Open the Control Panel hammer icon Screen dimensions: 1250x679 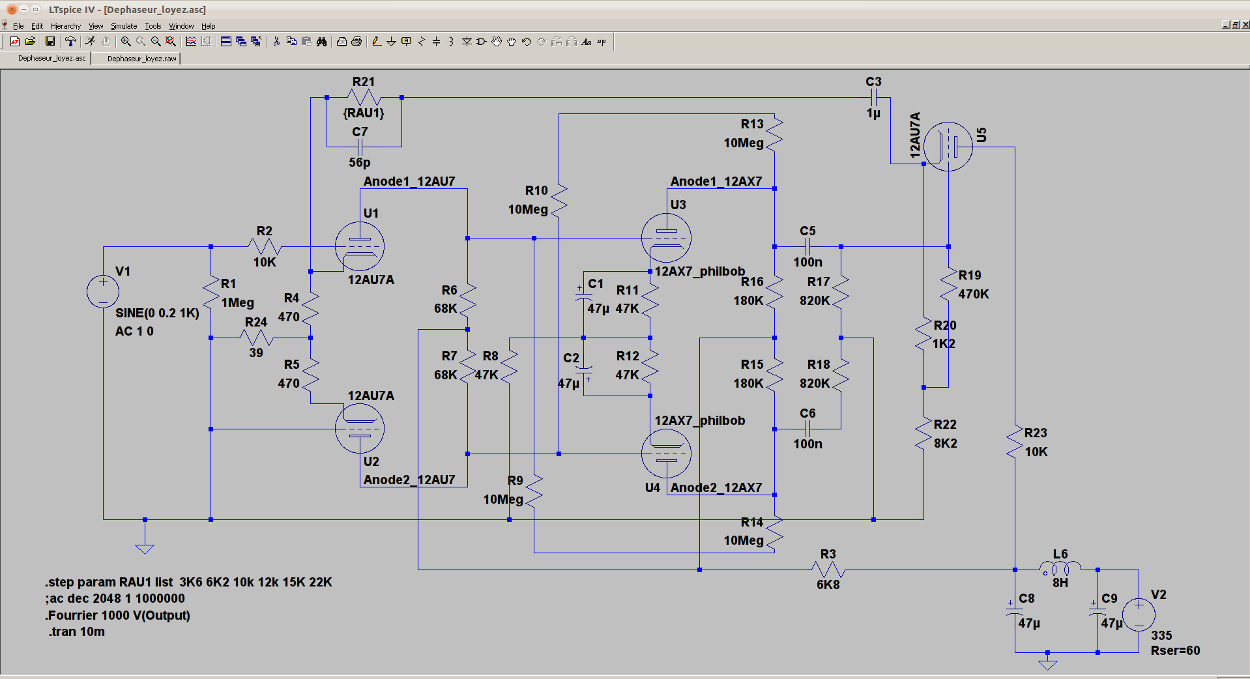click(x=71, y=41)
